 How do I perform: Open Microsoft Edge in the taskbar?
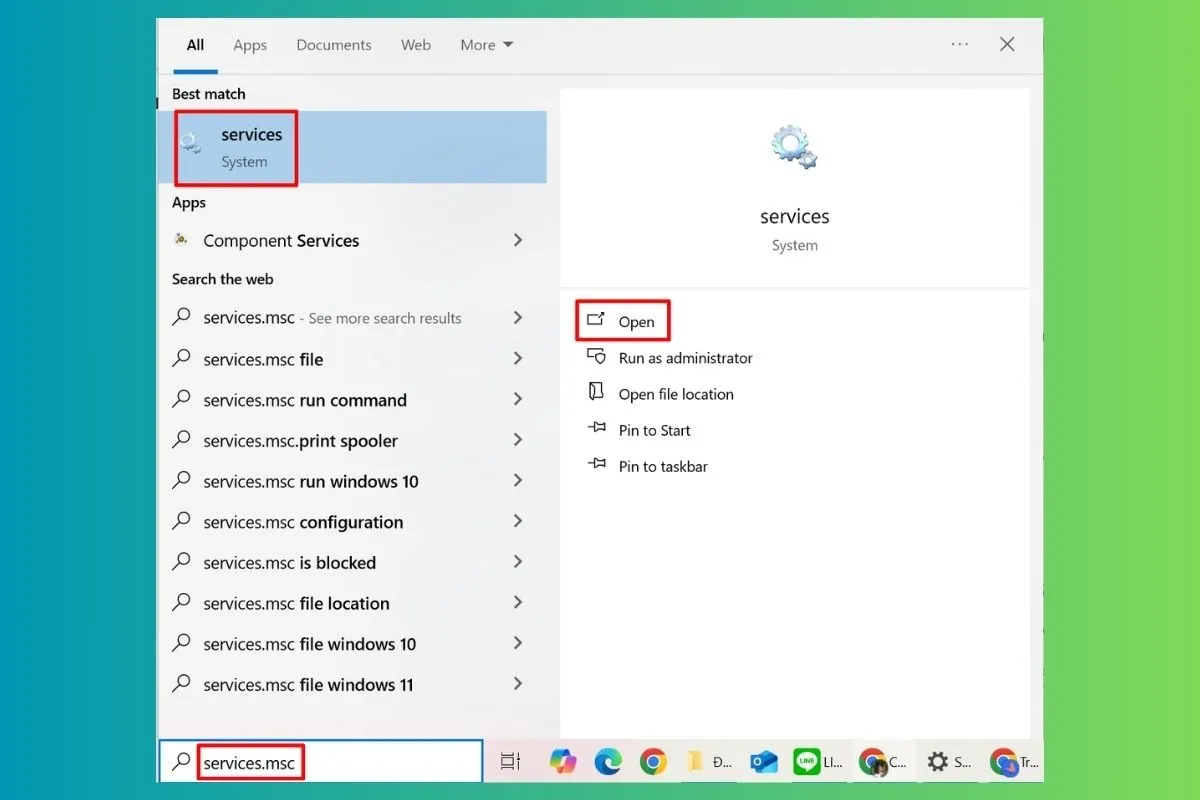pos(608,762)
